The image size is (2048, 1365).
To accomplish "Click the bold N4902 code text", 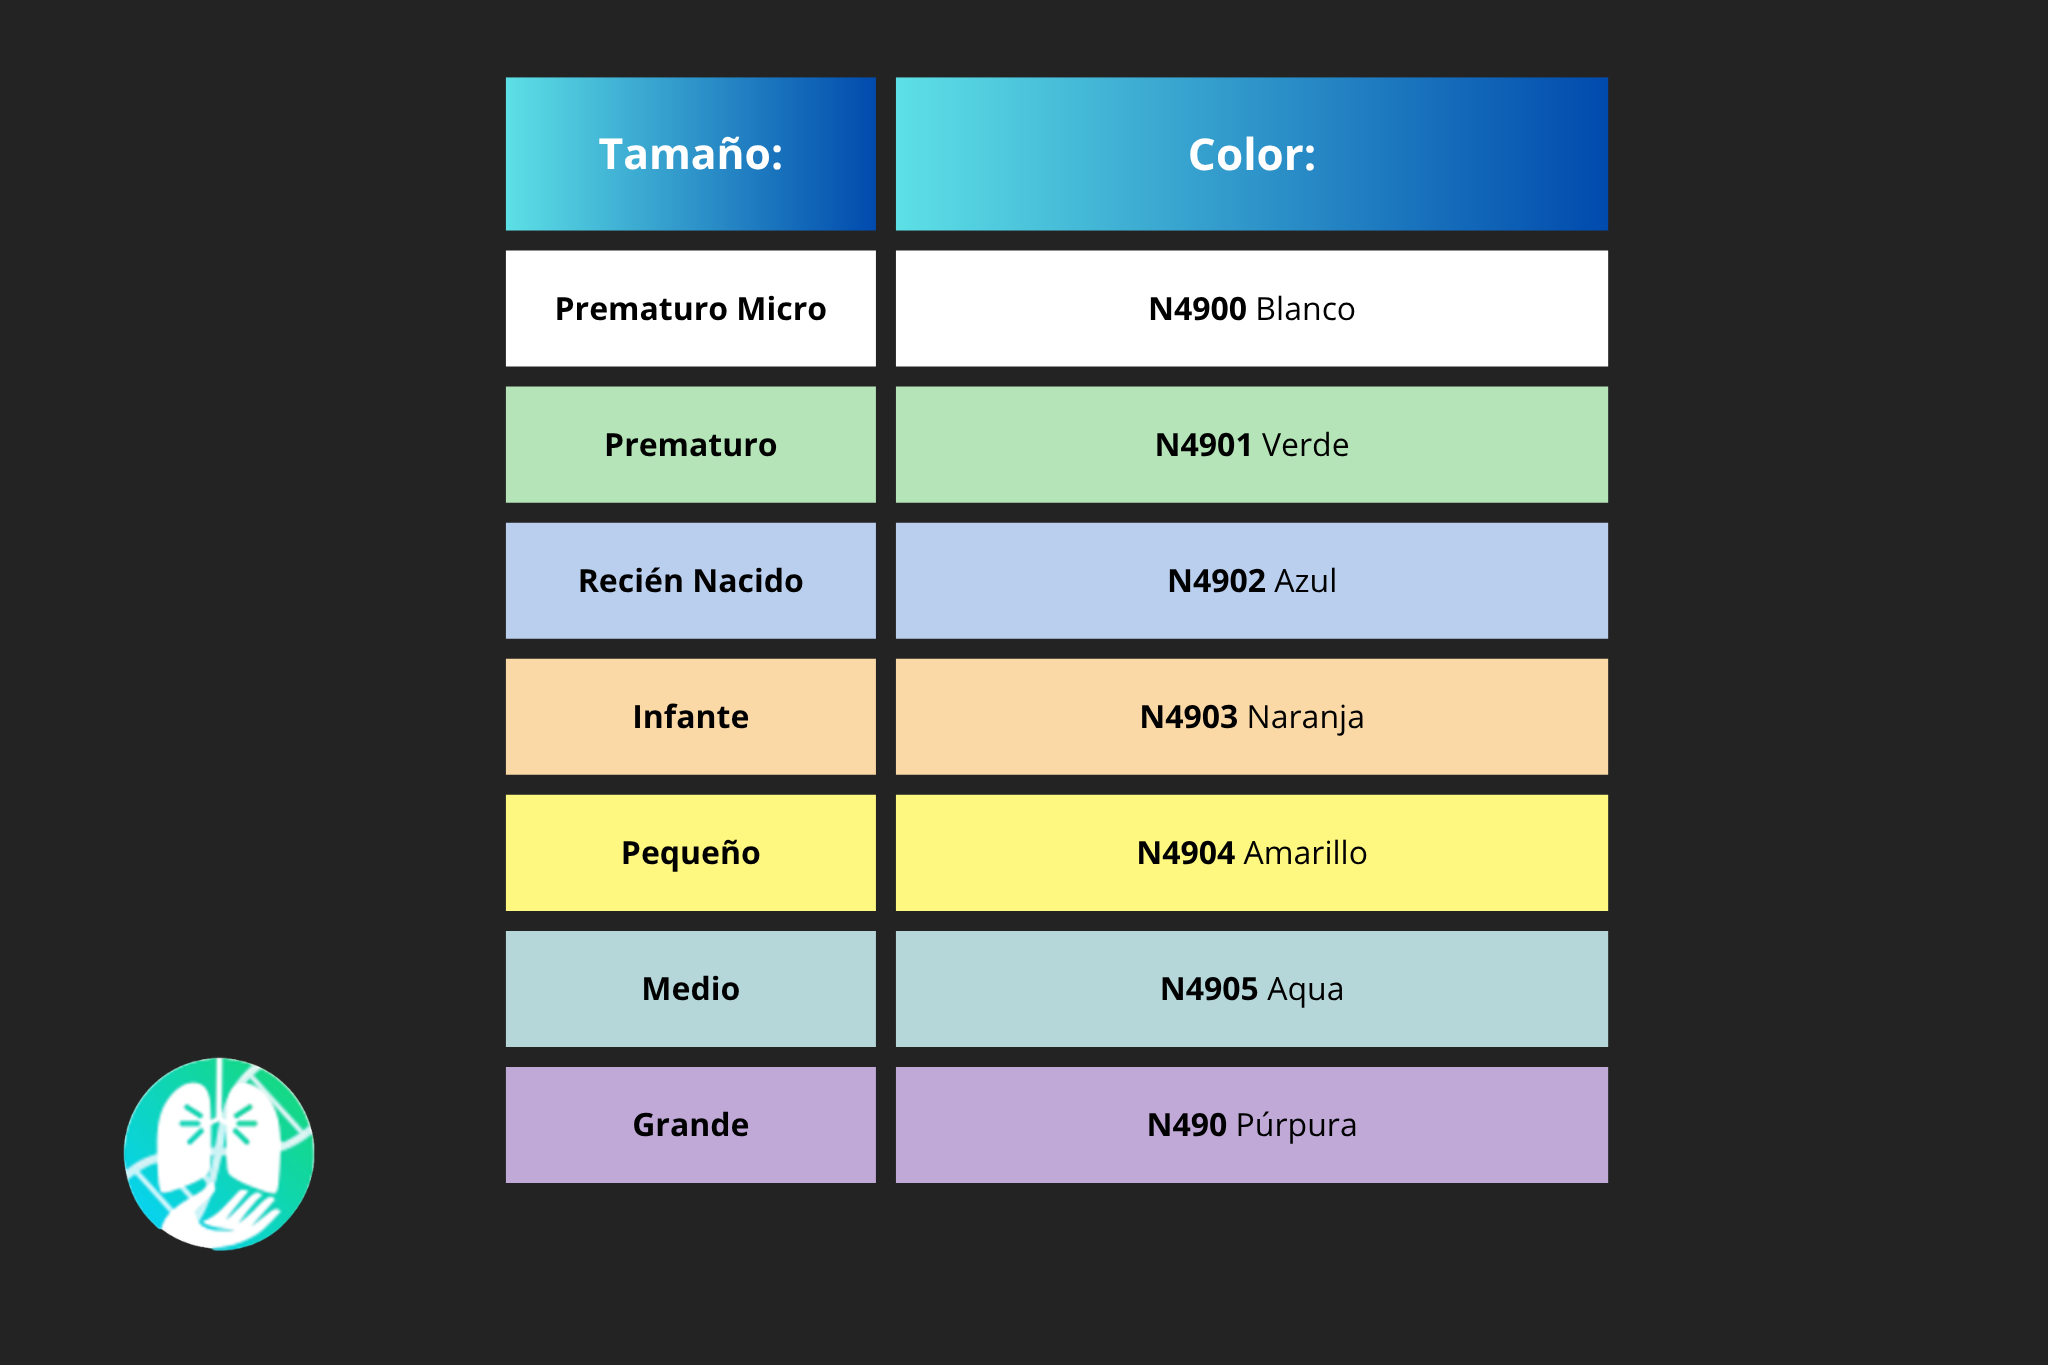I will coord(1216,581).
